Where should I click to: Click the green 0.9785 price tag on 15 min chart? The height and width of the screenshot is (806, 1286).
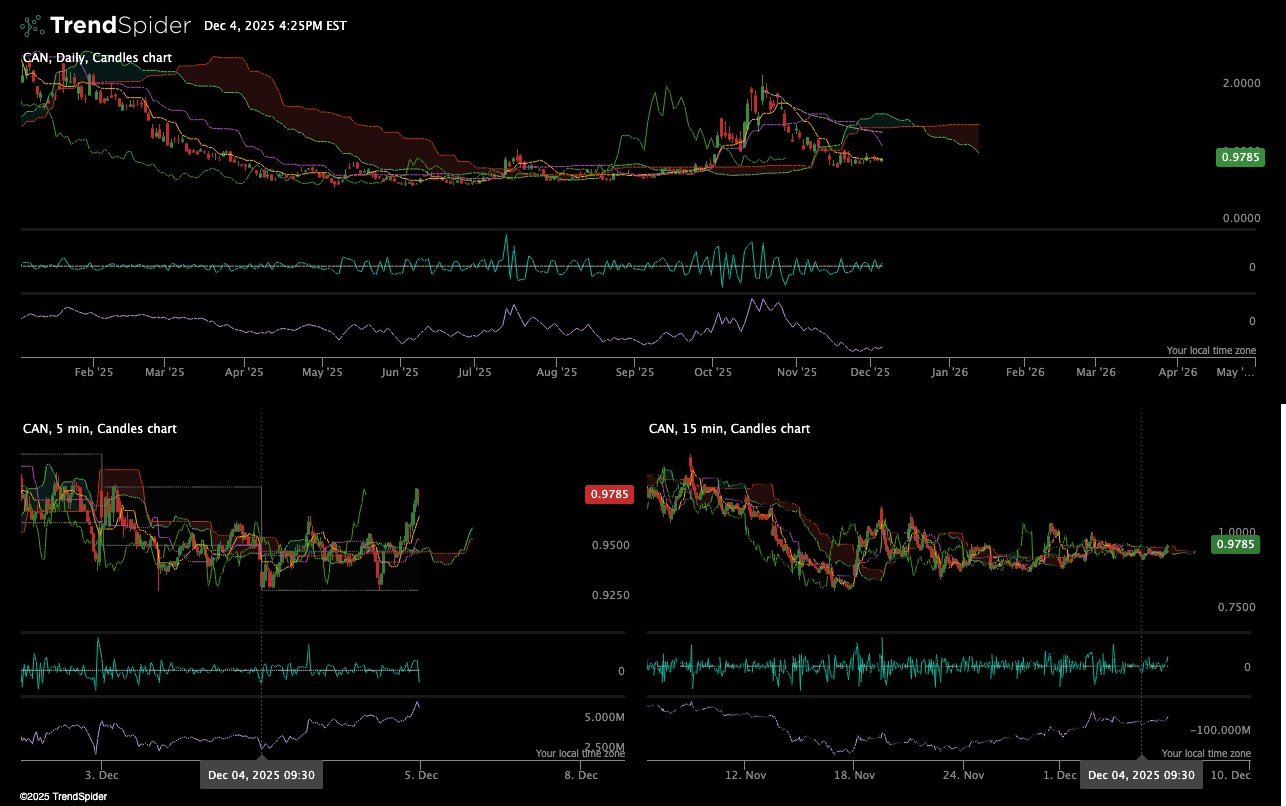(x=1237, y=544)
